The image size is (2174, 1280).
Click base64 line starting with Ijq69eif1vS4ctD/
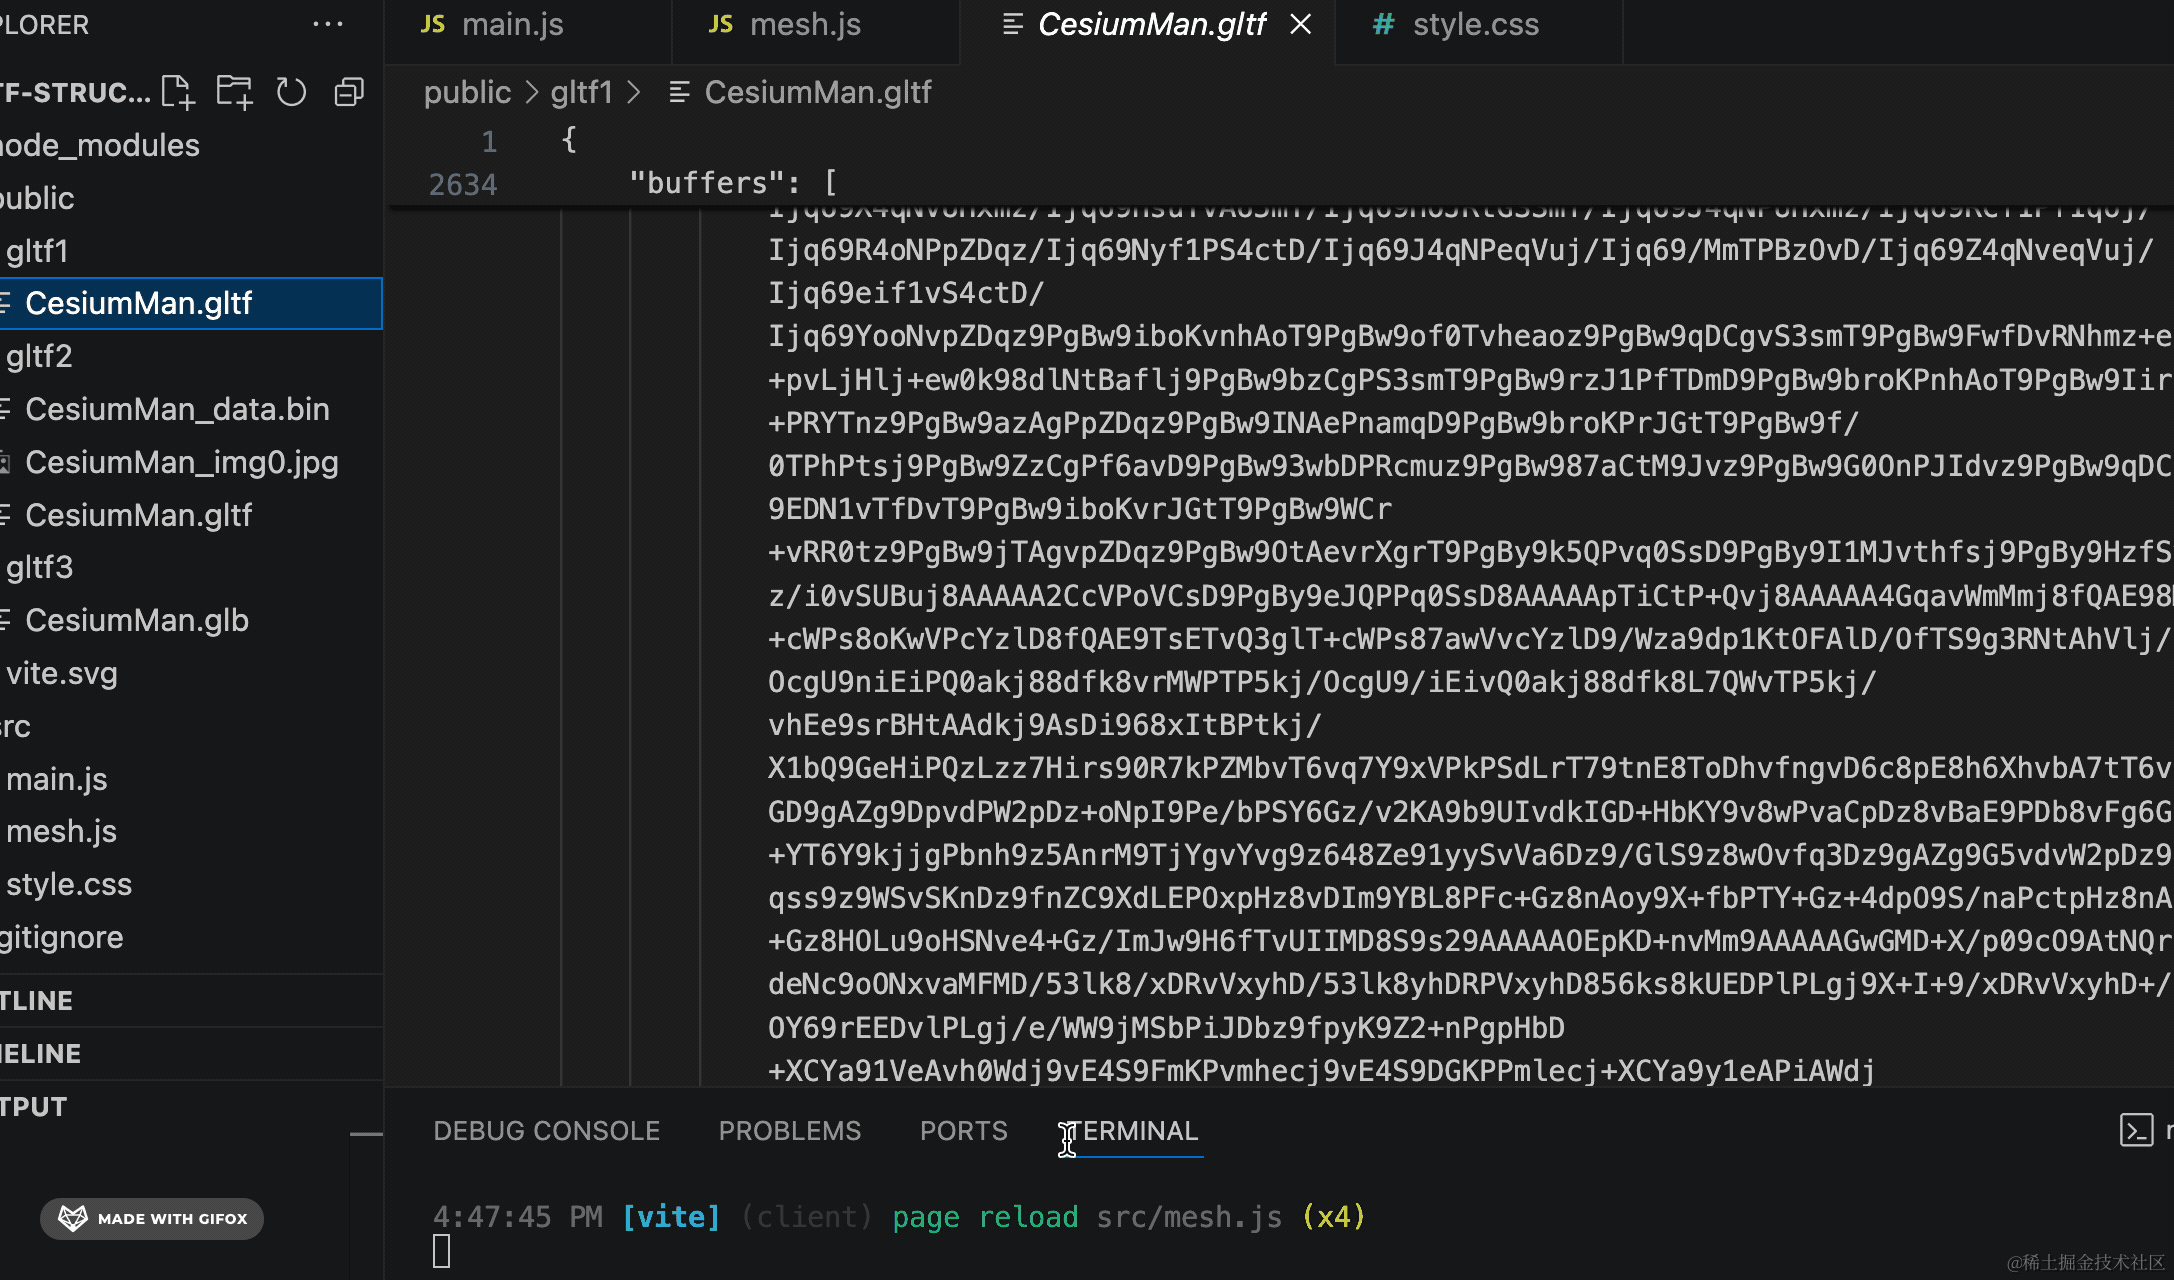click(x=906, y=293)
